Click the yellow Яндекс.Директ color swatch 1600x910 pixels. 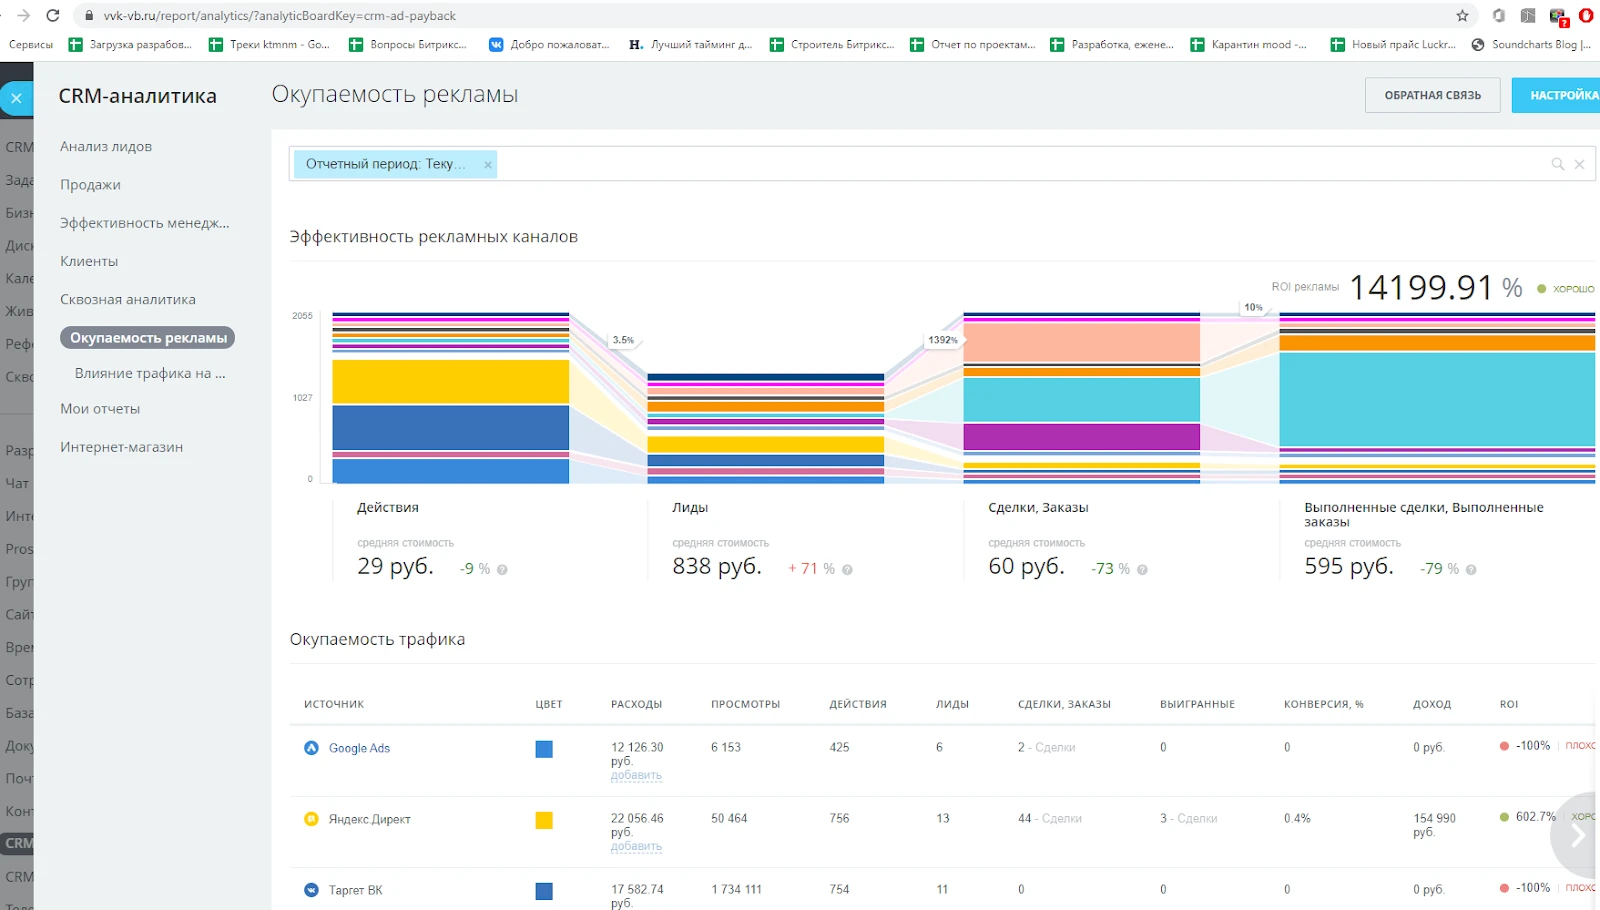tap(544, 820)
